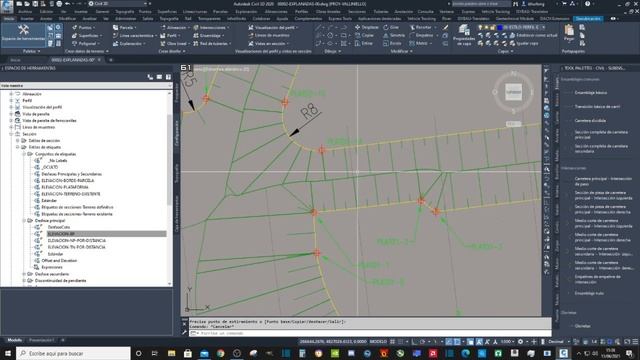Click the Intersecciones tool in ribbon
The width and height of the screenshot is (640, 360).
(211, 27)
